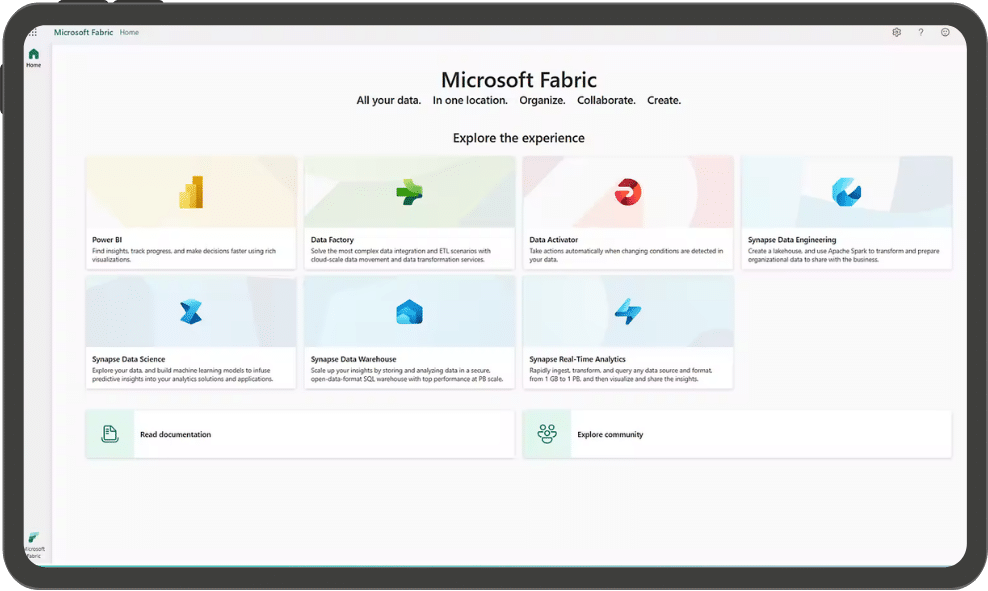The height and width of the screenshot is (591, 988).
Task: Click the Data Activator logo icon
Action: pyautogui.click(x=628, y=192)
